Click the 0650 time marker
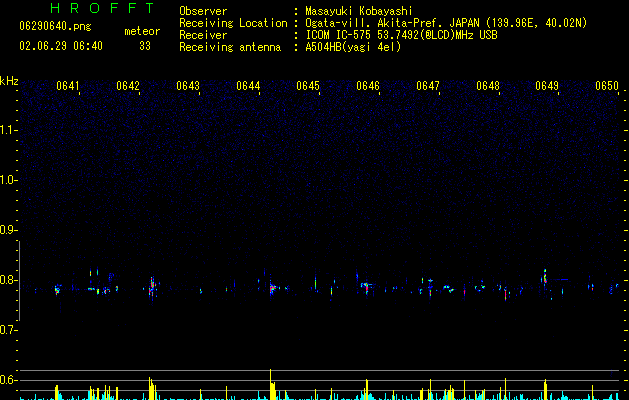The height and width of the screenshot is (400, 629). (x=607, y=86)
